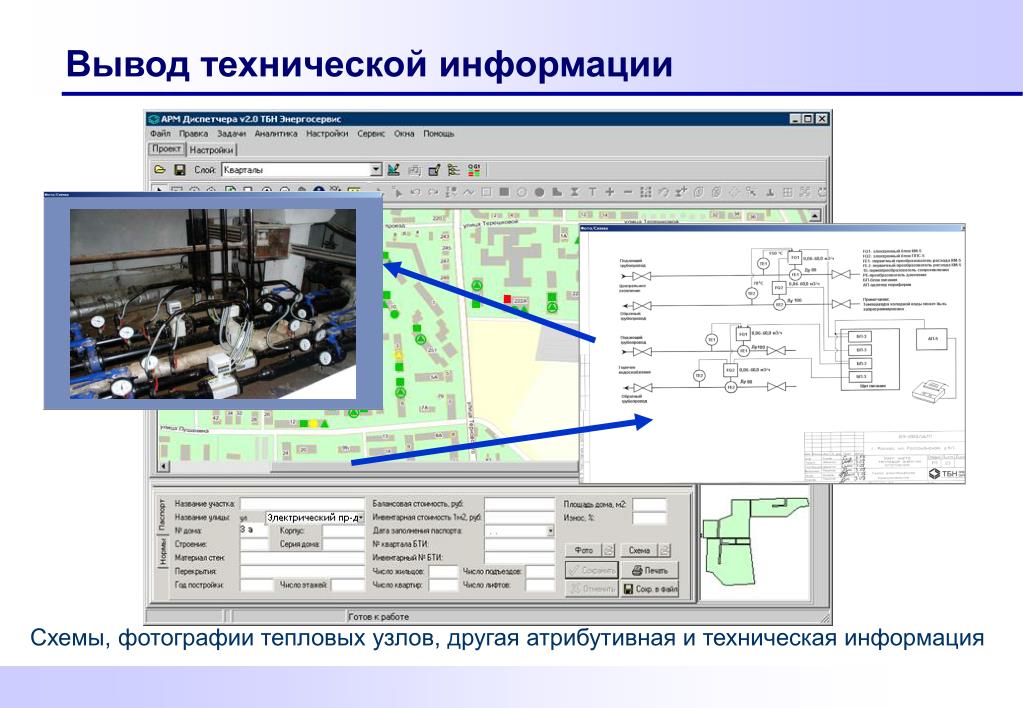Click the checkbox-pencil properties icon in toolbar

[x=434, y=170]
